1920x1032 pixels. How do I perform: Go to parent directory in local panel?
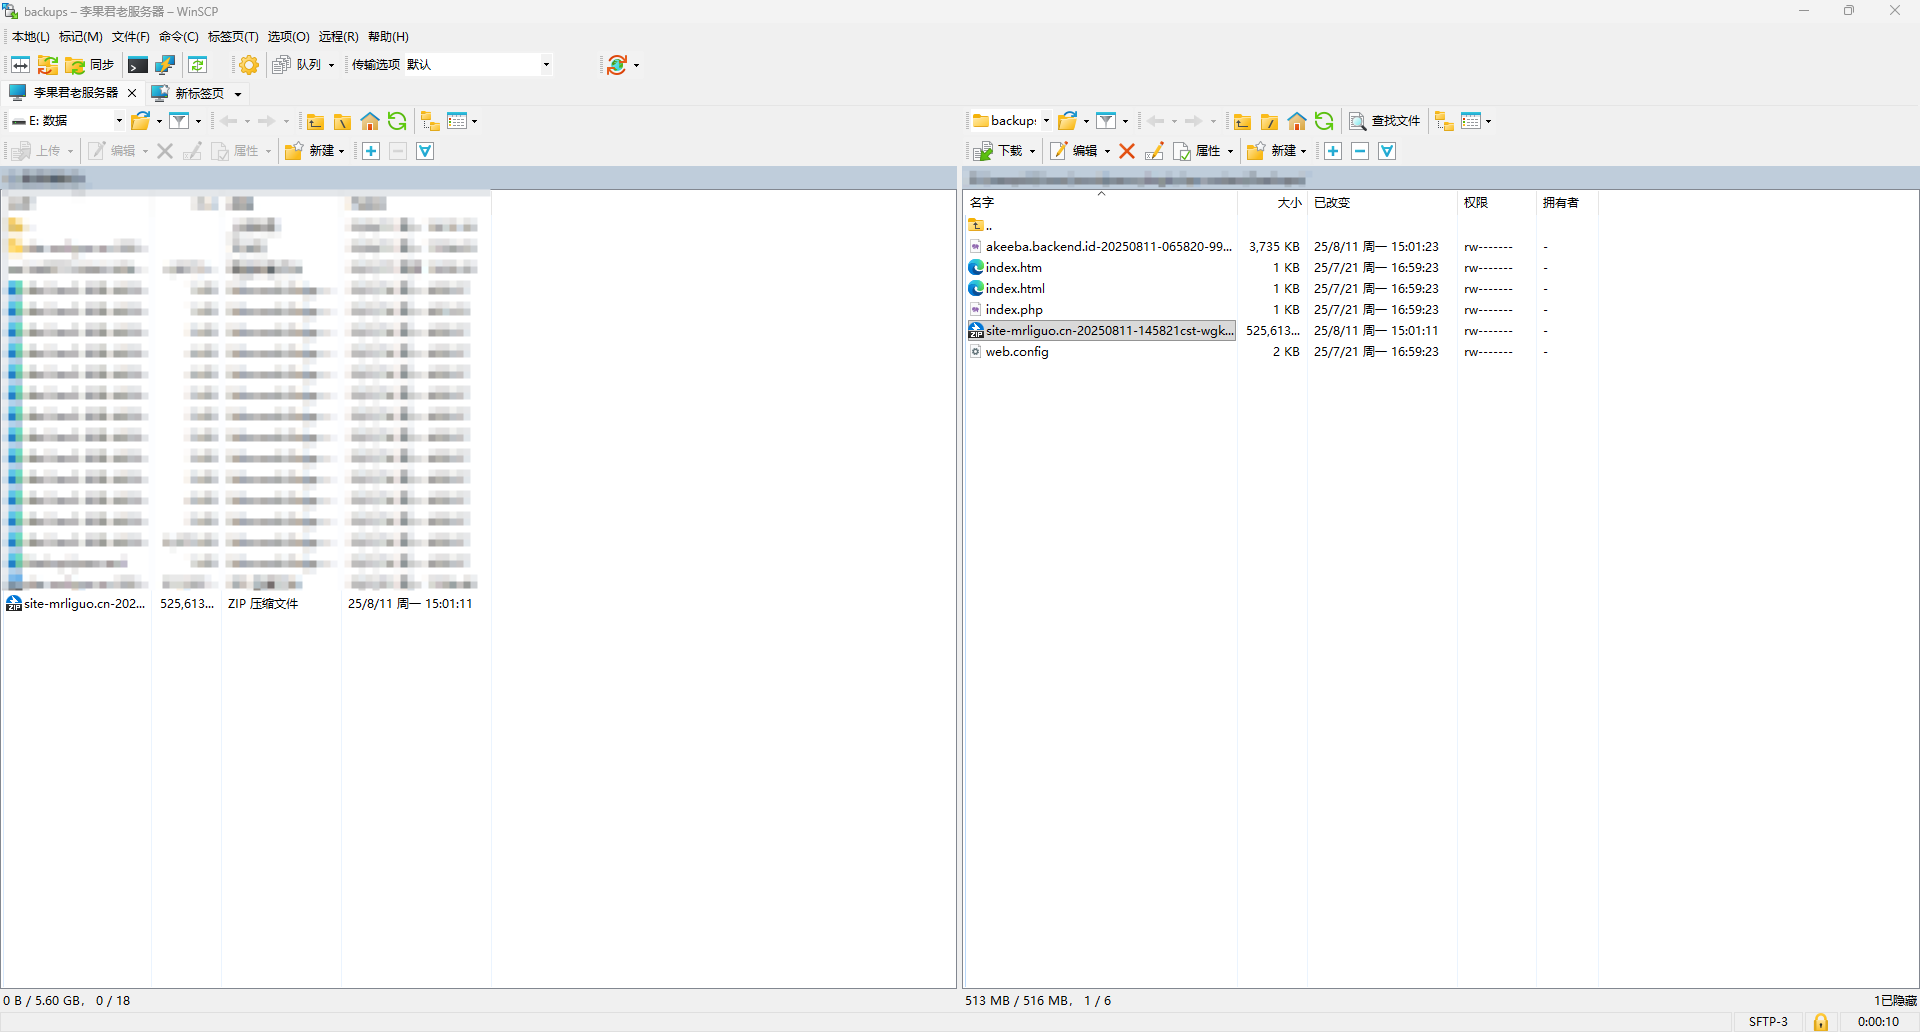[x=315, y=121]
